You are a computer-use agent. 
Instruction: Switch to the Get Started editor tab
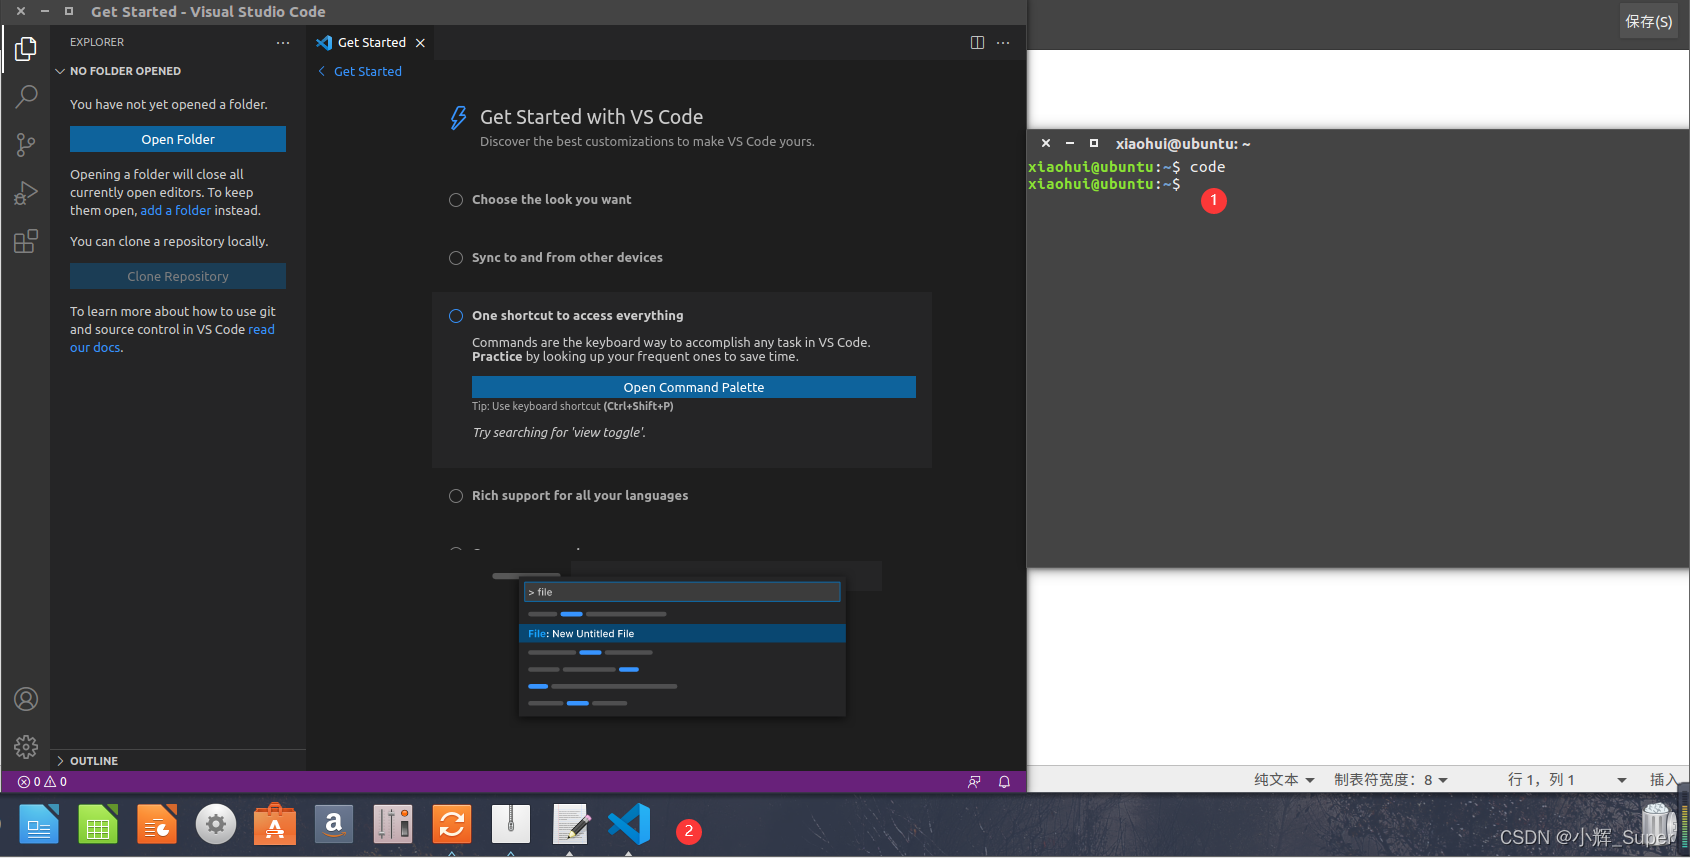(x=371, y=43)
